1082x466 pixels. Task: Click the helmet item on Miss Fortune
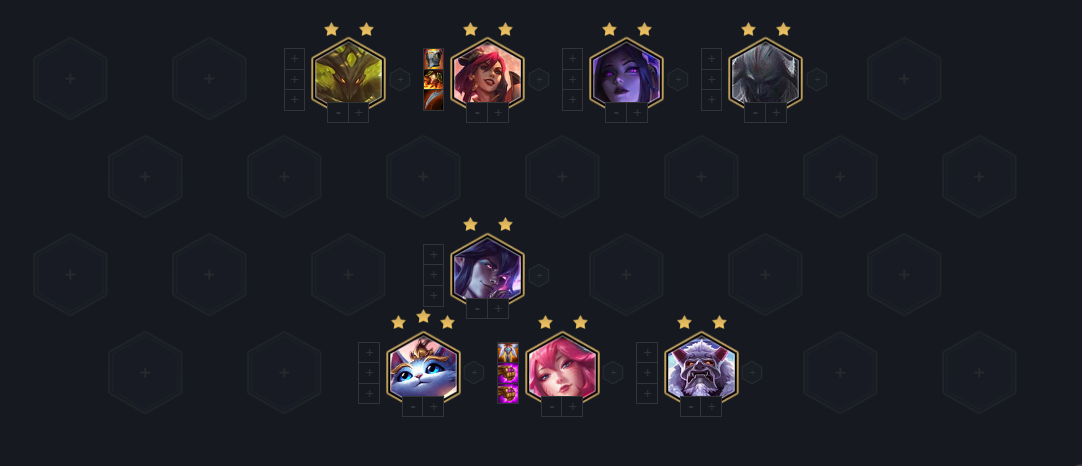(433, 59)
